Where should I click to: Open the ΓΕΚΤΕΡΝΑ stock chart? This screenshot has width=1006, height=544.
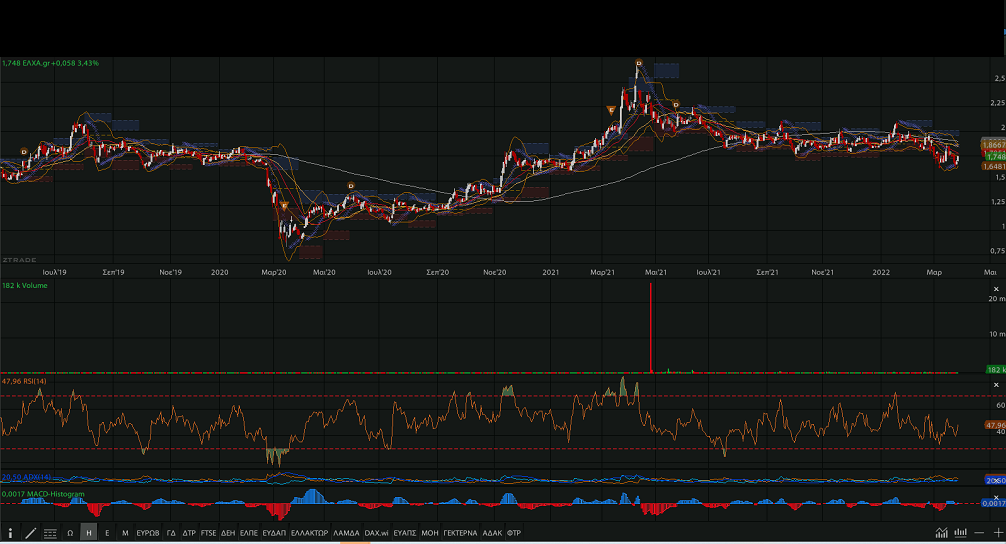[460, 534]
